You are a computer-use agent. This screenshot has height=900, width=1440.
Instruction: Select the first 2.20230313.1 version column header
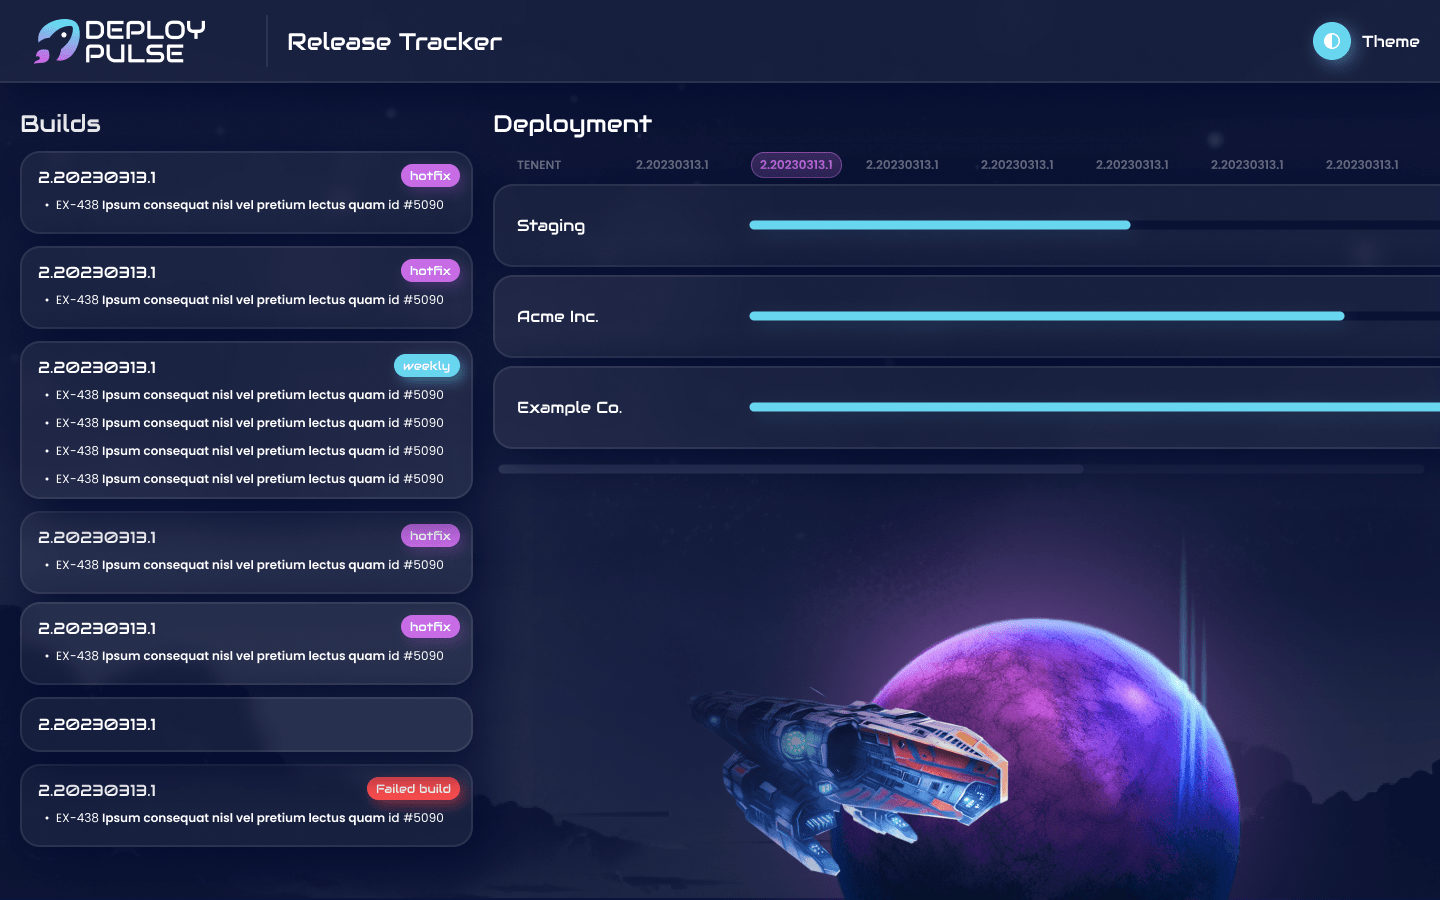coord(671,165)
